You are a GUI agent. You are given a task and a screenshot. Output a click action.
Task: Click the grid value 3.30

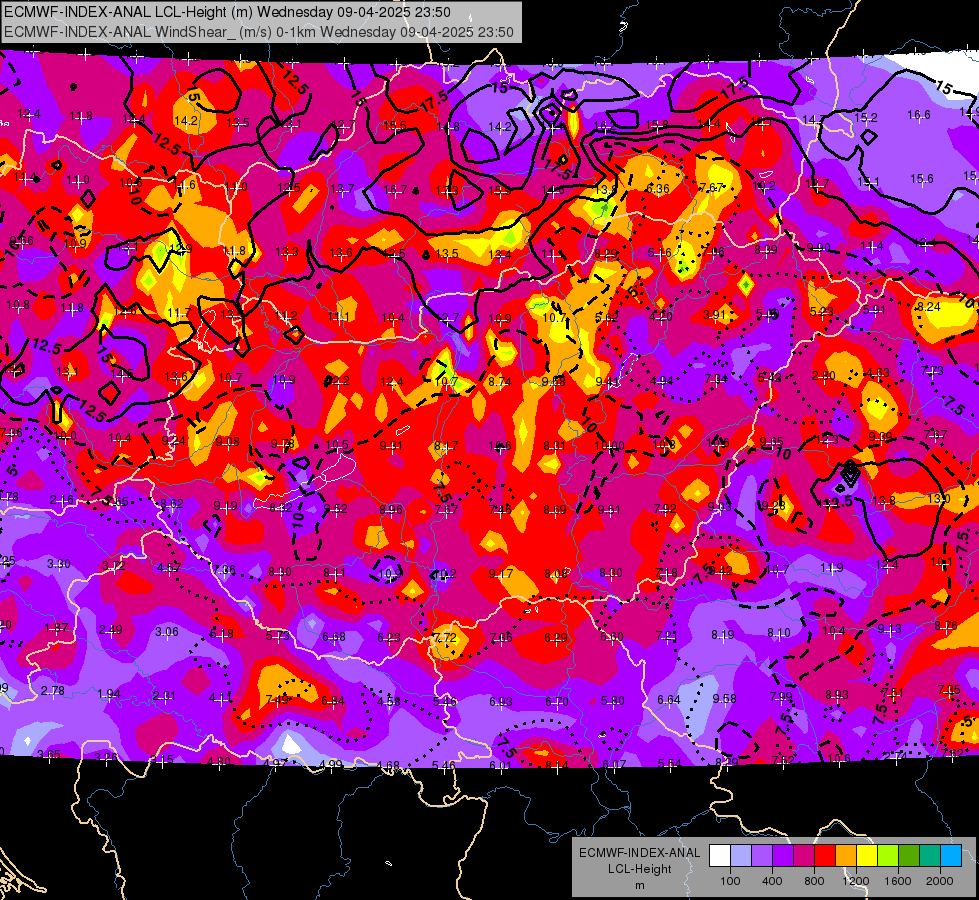coord(59,564)
